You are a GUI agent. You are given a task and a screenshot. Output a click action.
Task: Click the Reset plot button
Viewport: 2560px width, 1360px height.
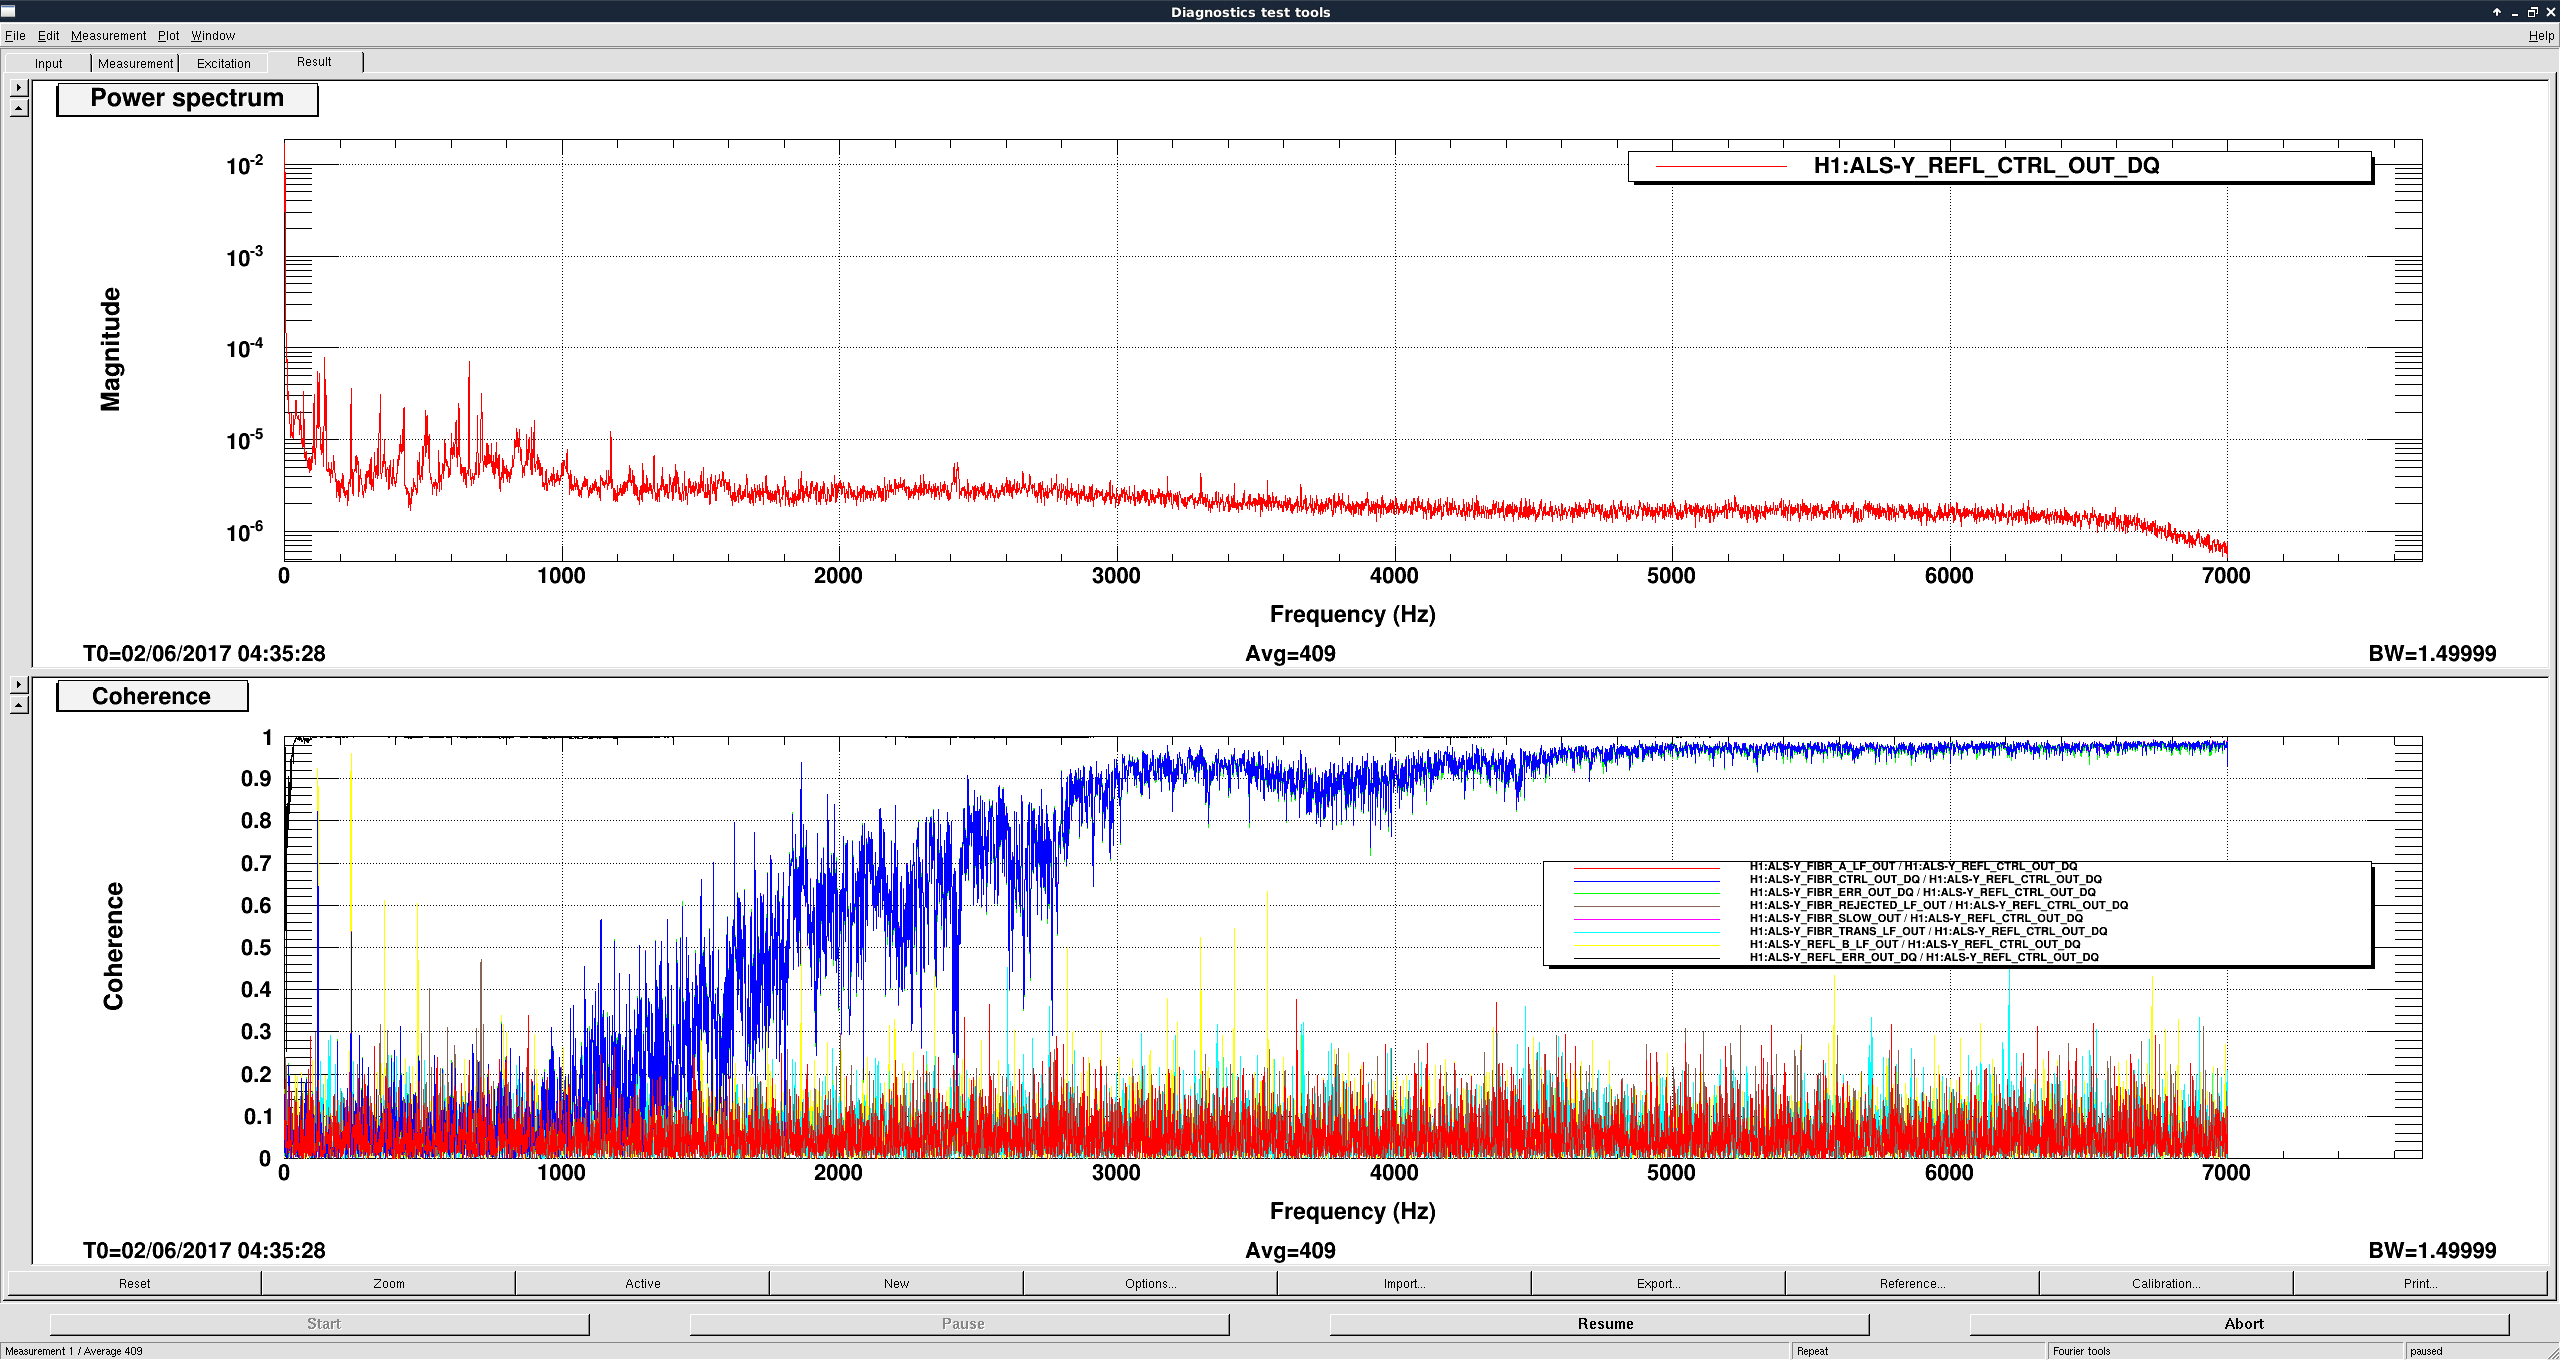coord(134,1283)
